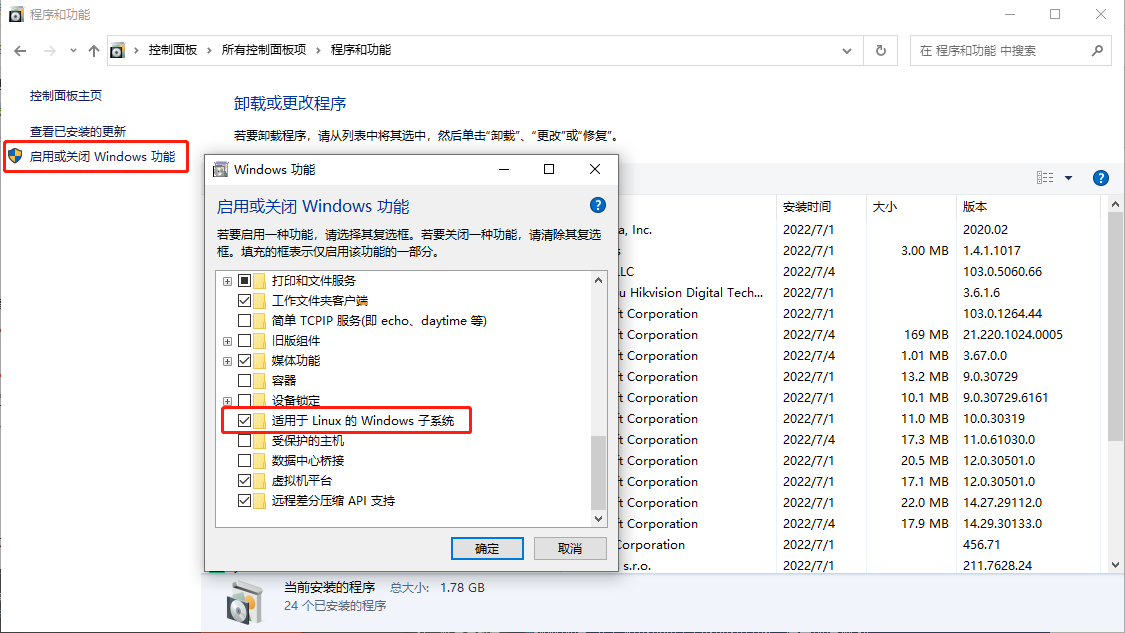Open 控制面板主页 link
Image resolution: width=1125 pixels, height=633 pixels.
(66, 95)
